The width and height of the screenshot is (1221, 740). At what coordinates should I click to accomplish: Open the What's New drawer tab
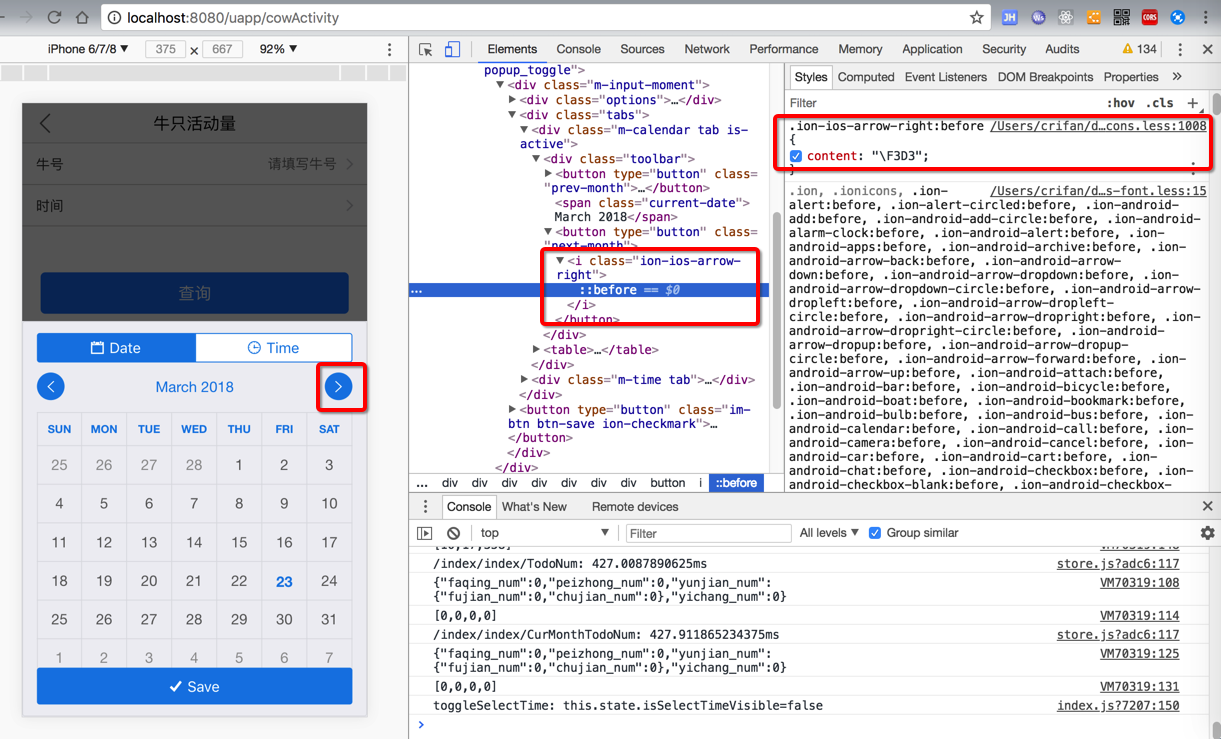(x=534, y=507)
